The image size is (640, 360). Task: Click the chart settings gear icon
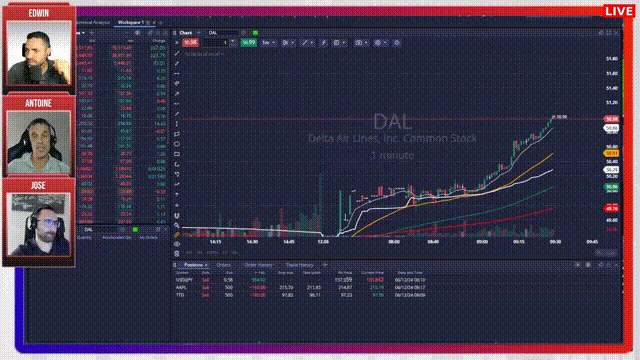(x=397, y=42)
